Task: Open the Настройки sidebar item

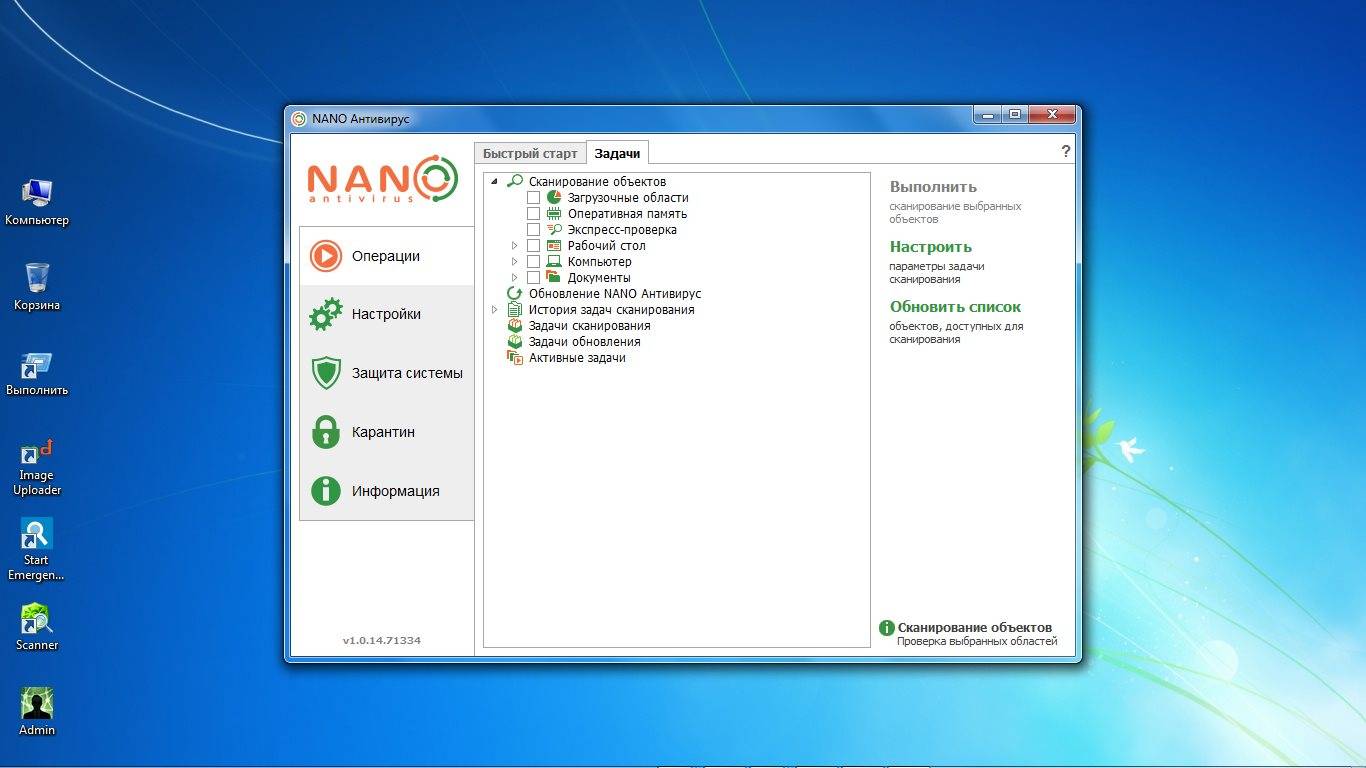Action: click(386, 314)
